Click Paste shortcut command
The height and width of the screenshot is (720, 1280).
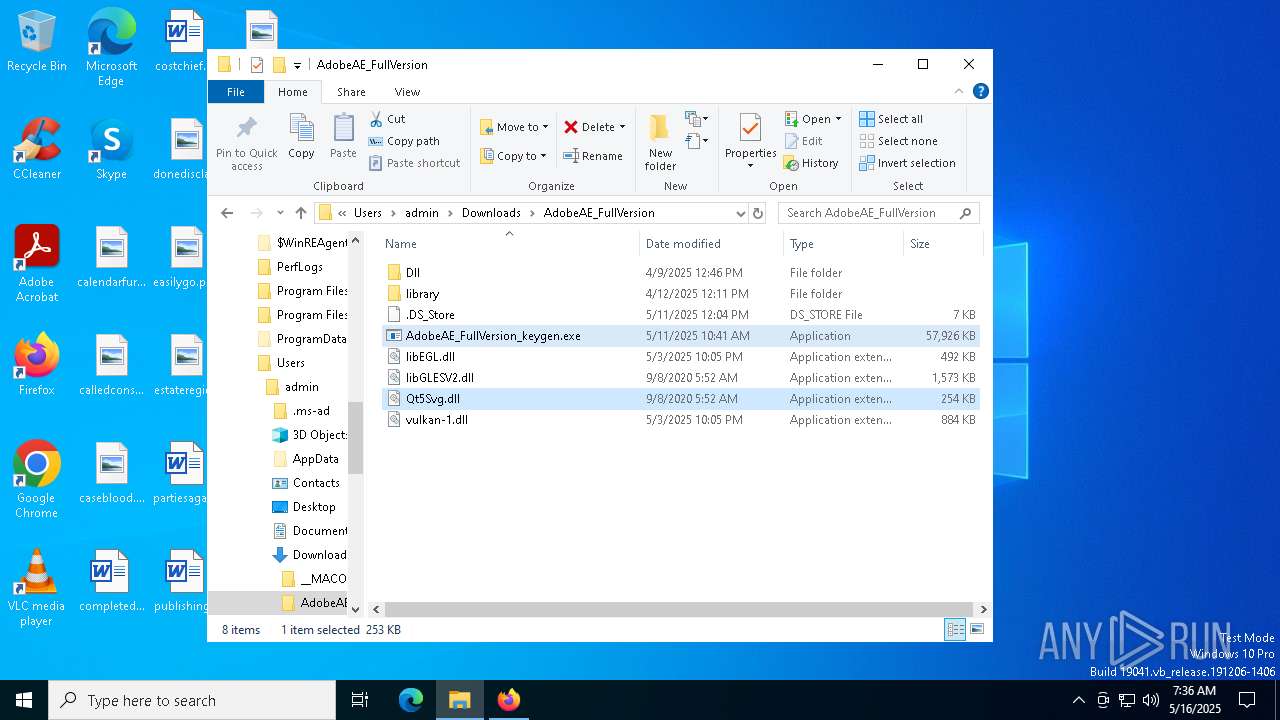[414, 163]
